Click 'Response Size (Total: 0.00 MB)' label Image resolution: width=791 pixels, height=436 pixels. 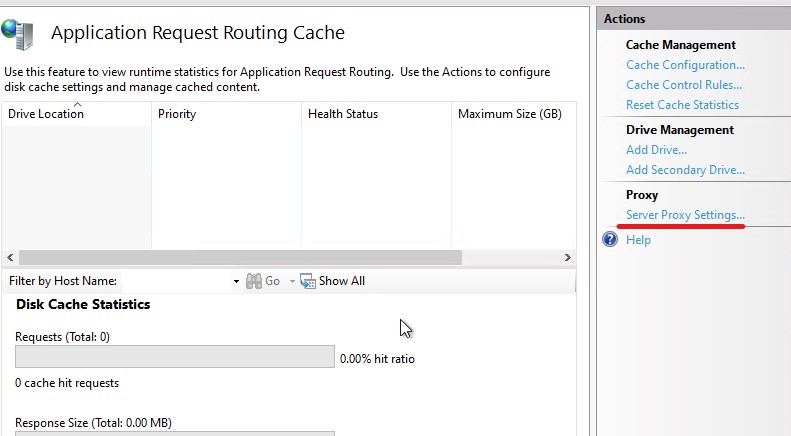[x=93, y=422]
